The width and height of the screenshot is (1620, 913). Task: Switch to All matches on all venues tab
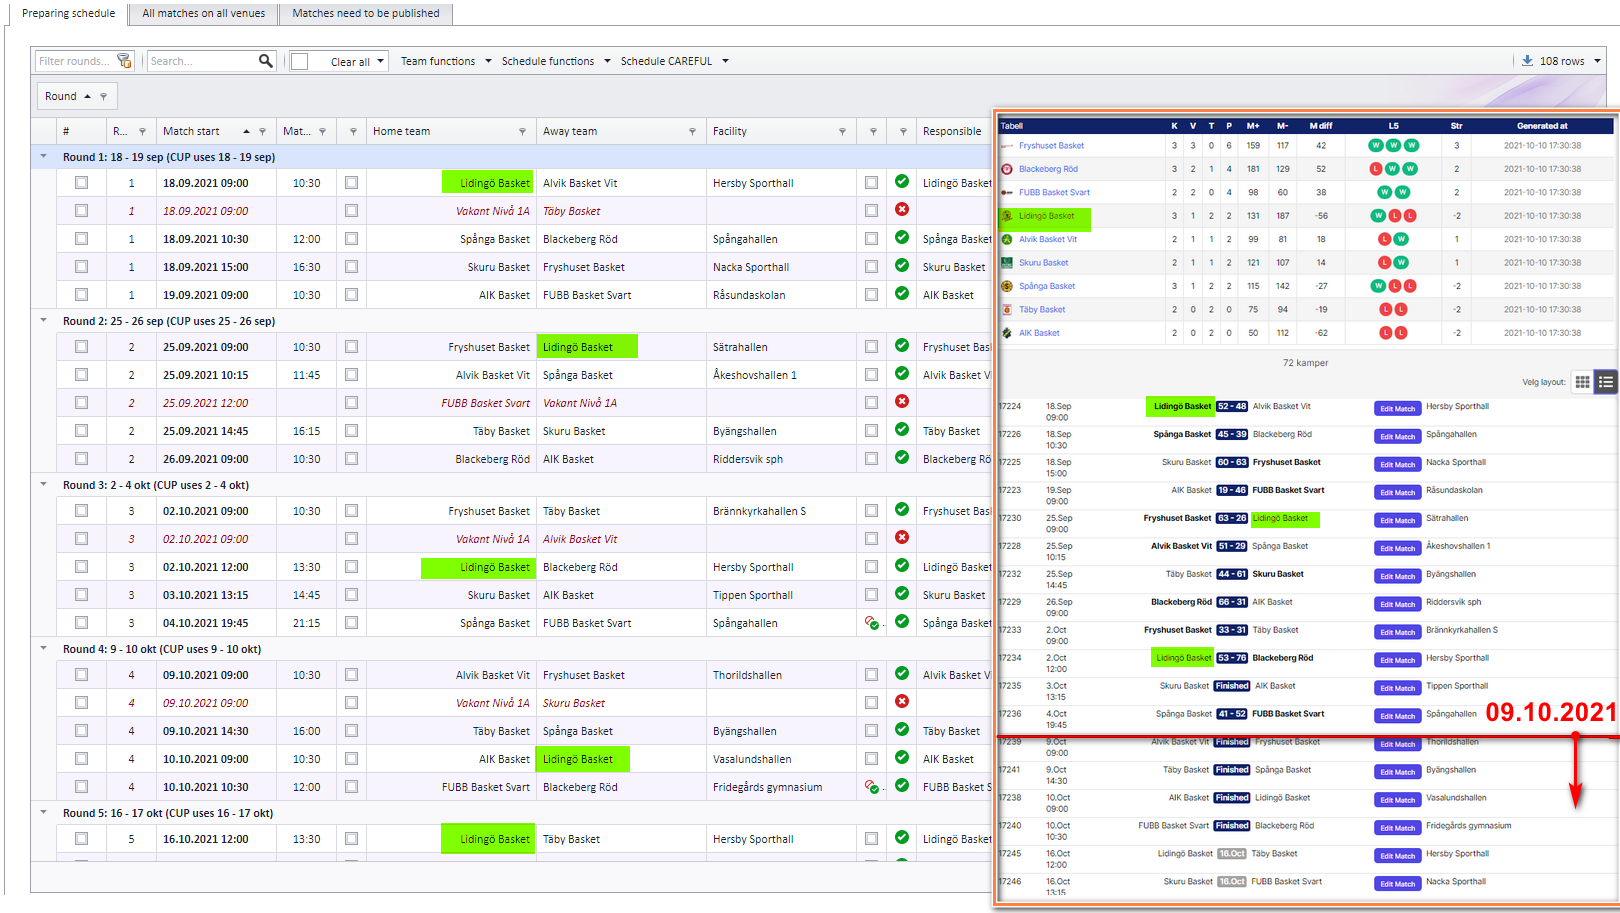coord(204,14)
